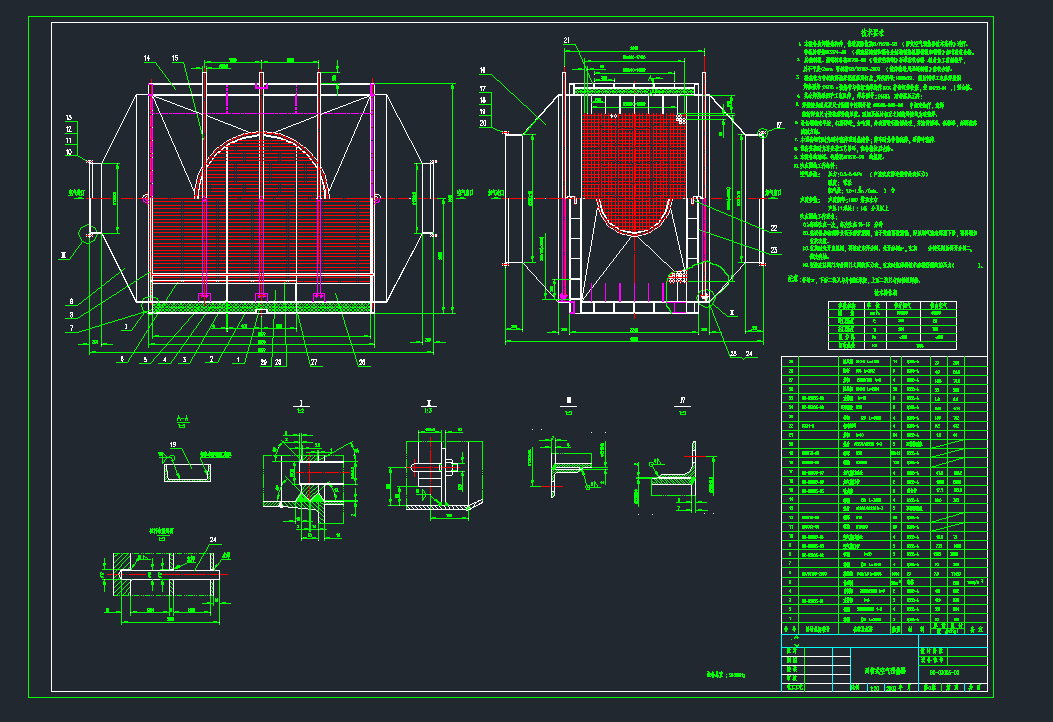1053x722 pixels.
Task: Click the detail III flange section view
Action: coord(560,465)
